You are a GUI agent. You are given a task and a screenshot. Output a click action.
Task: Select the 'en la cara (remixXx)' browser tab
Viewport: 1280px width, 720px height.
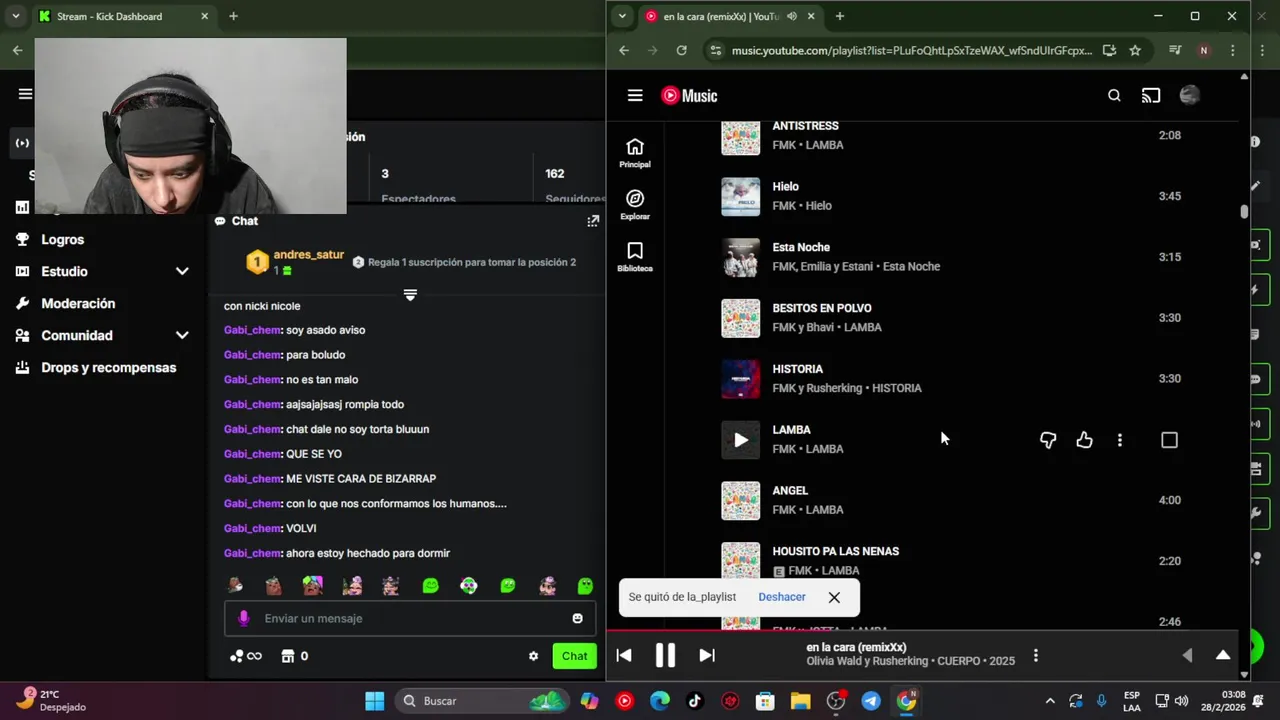(730, 16)
